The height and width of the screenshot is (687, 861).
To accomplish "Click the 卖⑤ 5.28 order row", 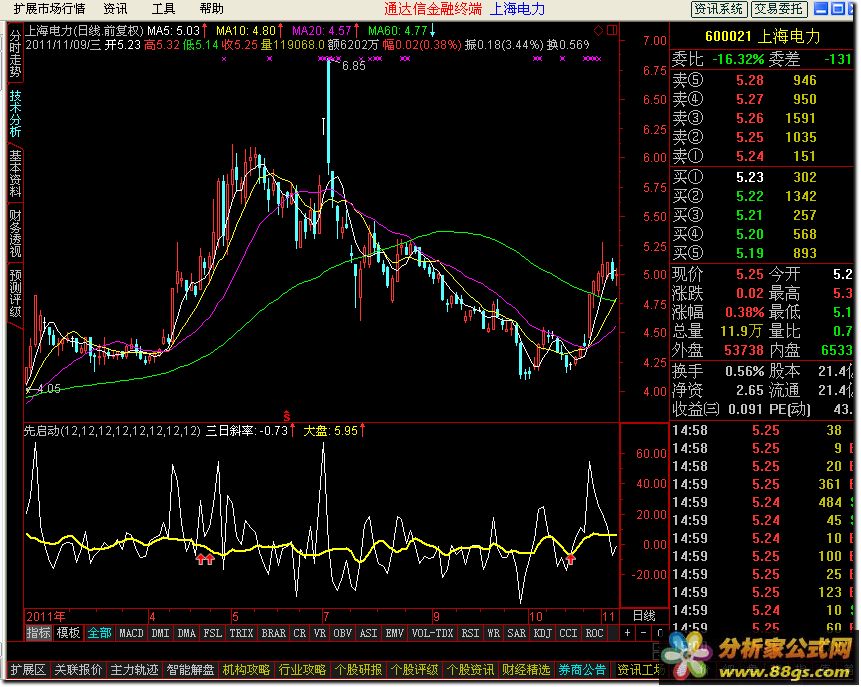I will coord(762,80).
